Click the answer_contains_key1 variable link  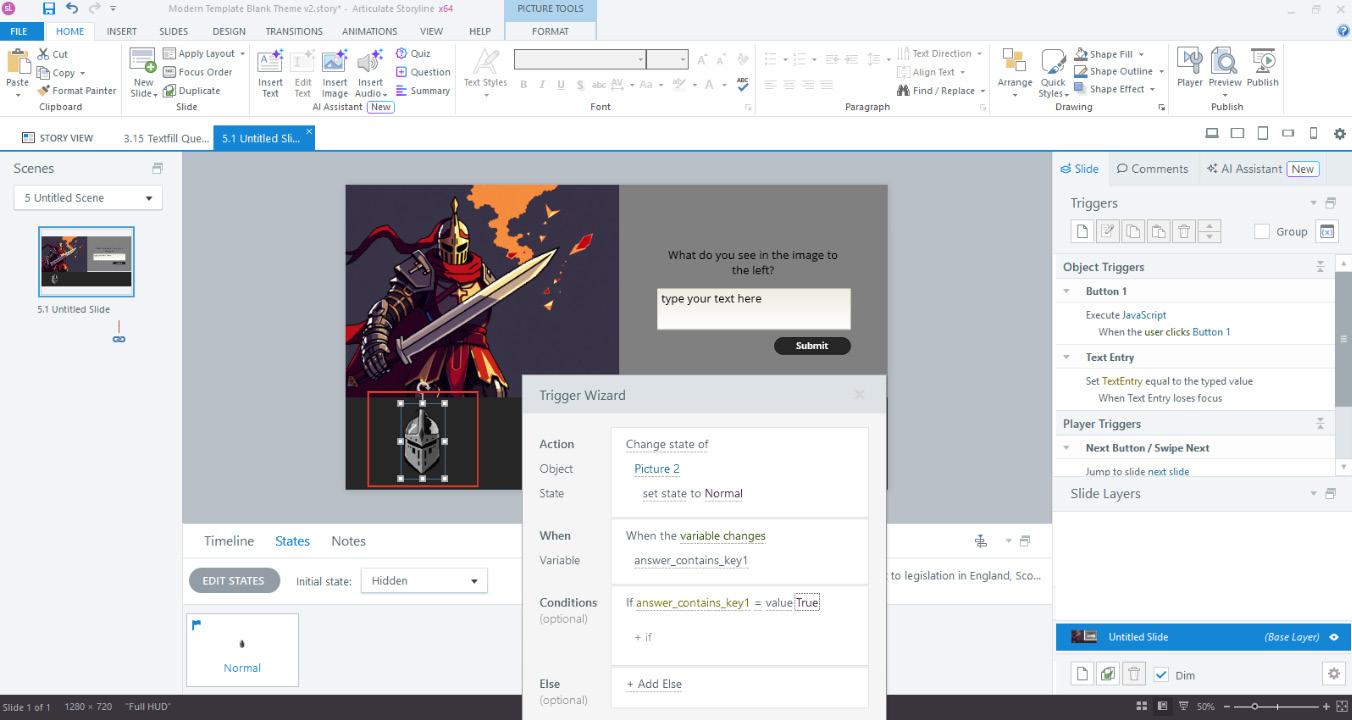point(691,560)
